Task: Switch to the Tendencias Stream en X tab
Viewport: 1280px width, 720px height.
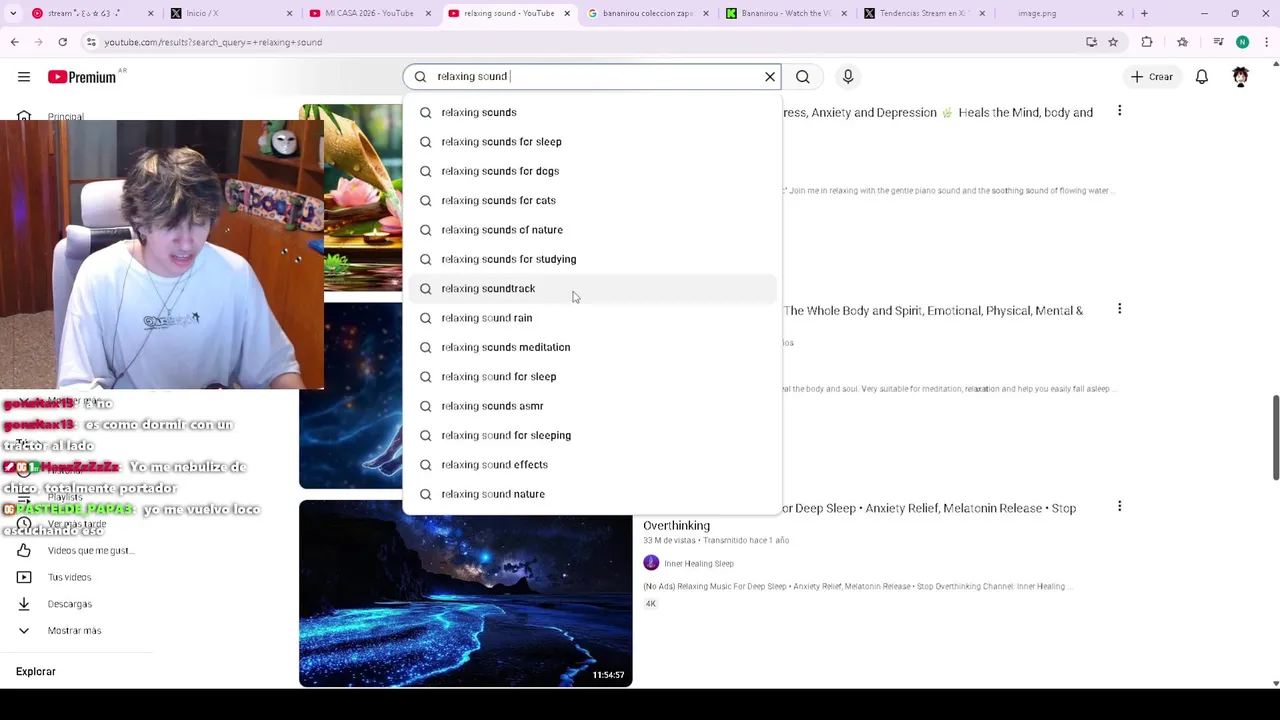Action: (923, 13)
